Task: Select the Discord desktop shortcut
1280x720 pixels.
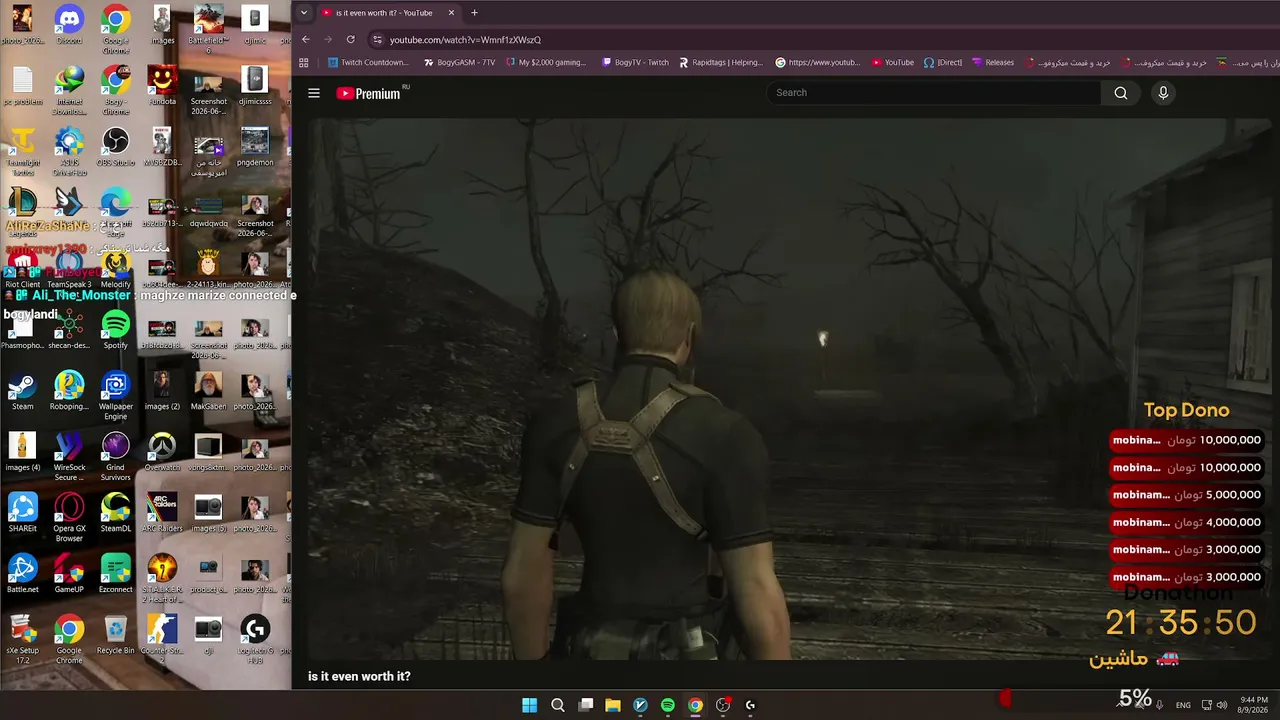Action: (x=69, y=24)
